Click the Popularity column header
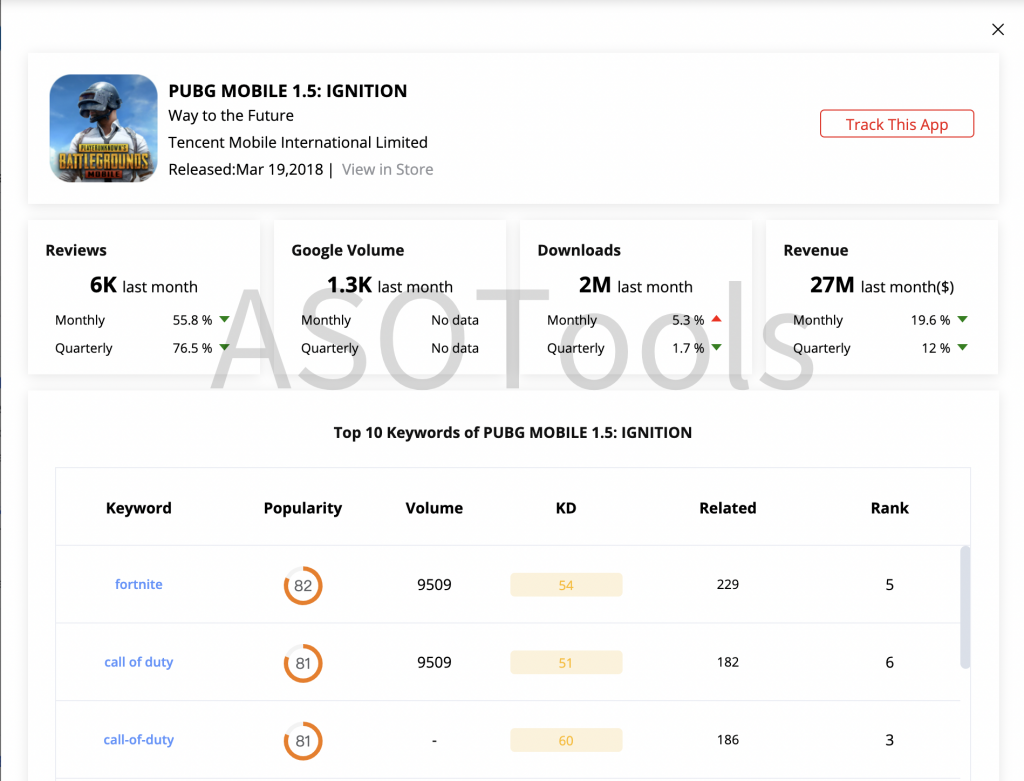Viewport: 1024px width, 781px height. click(303, 508)
